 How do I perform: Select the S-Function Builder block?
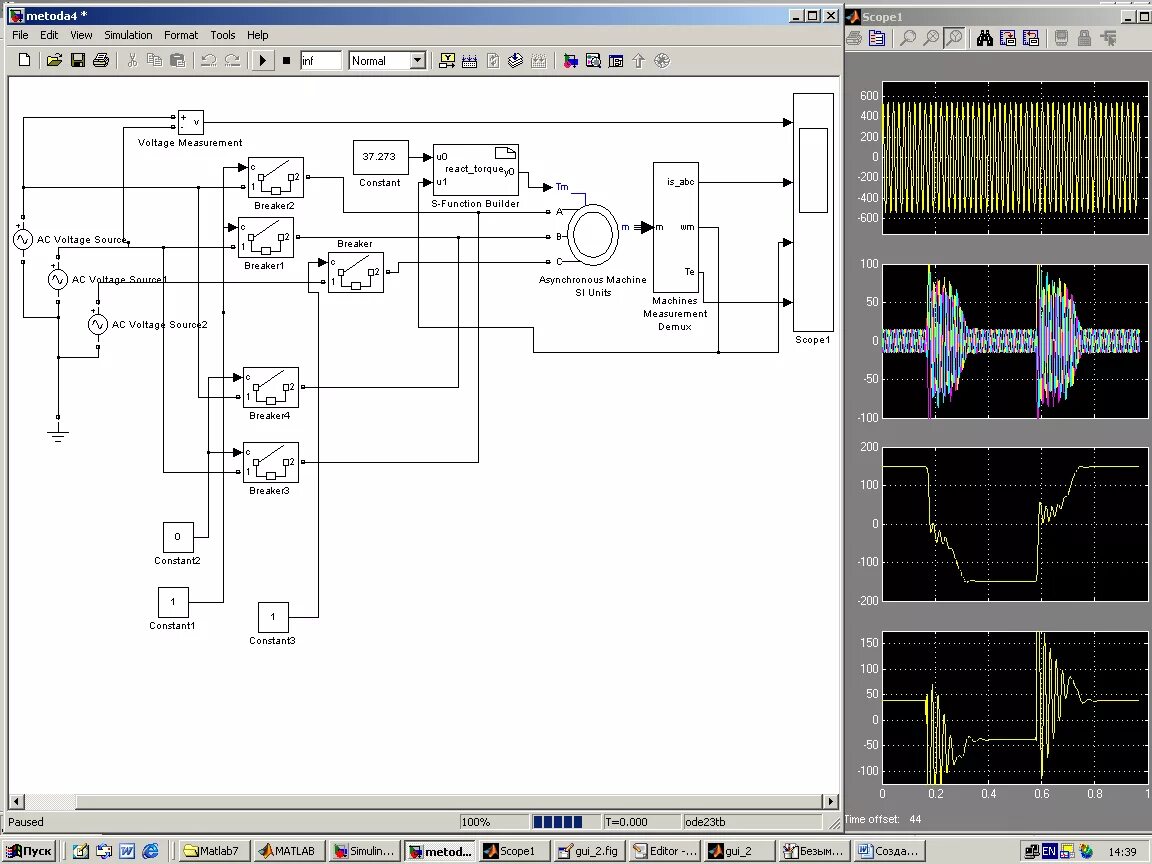[476, 170]
